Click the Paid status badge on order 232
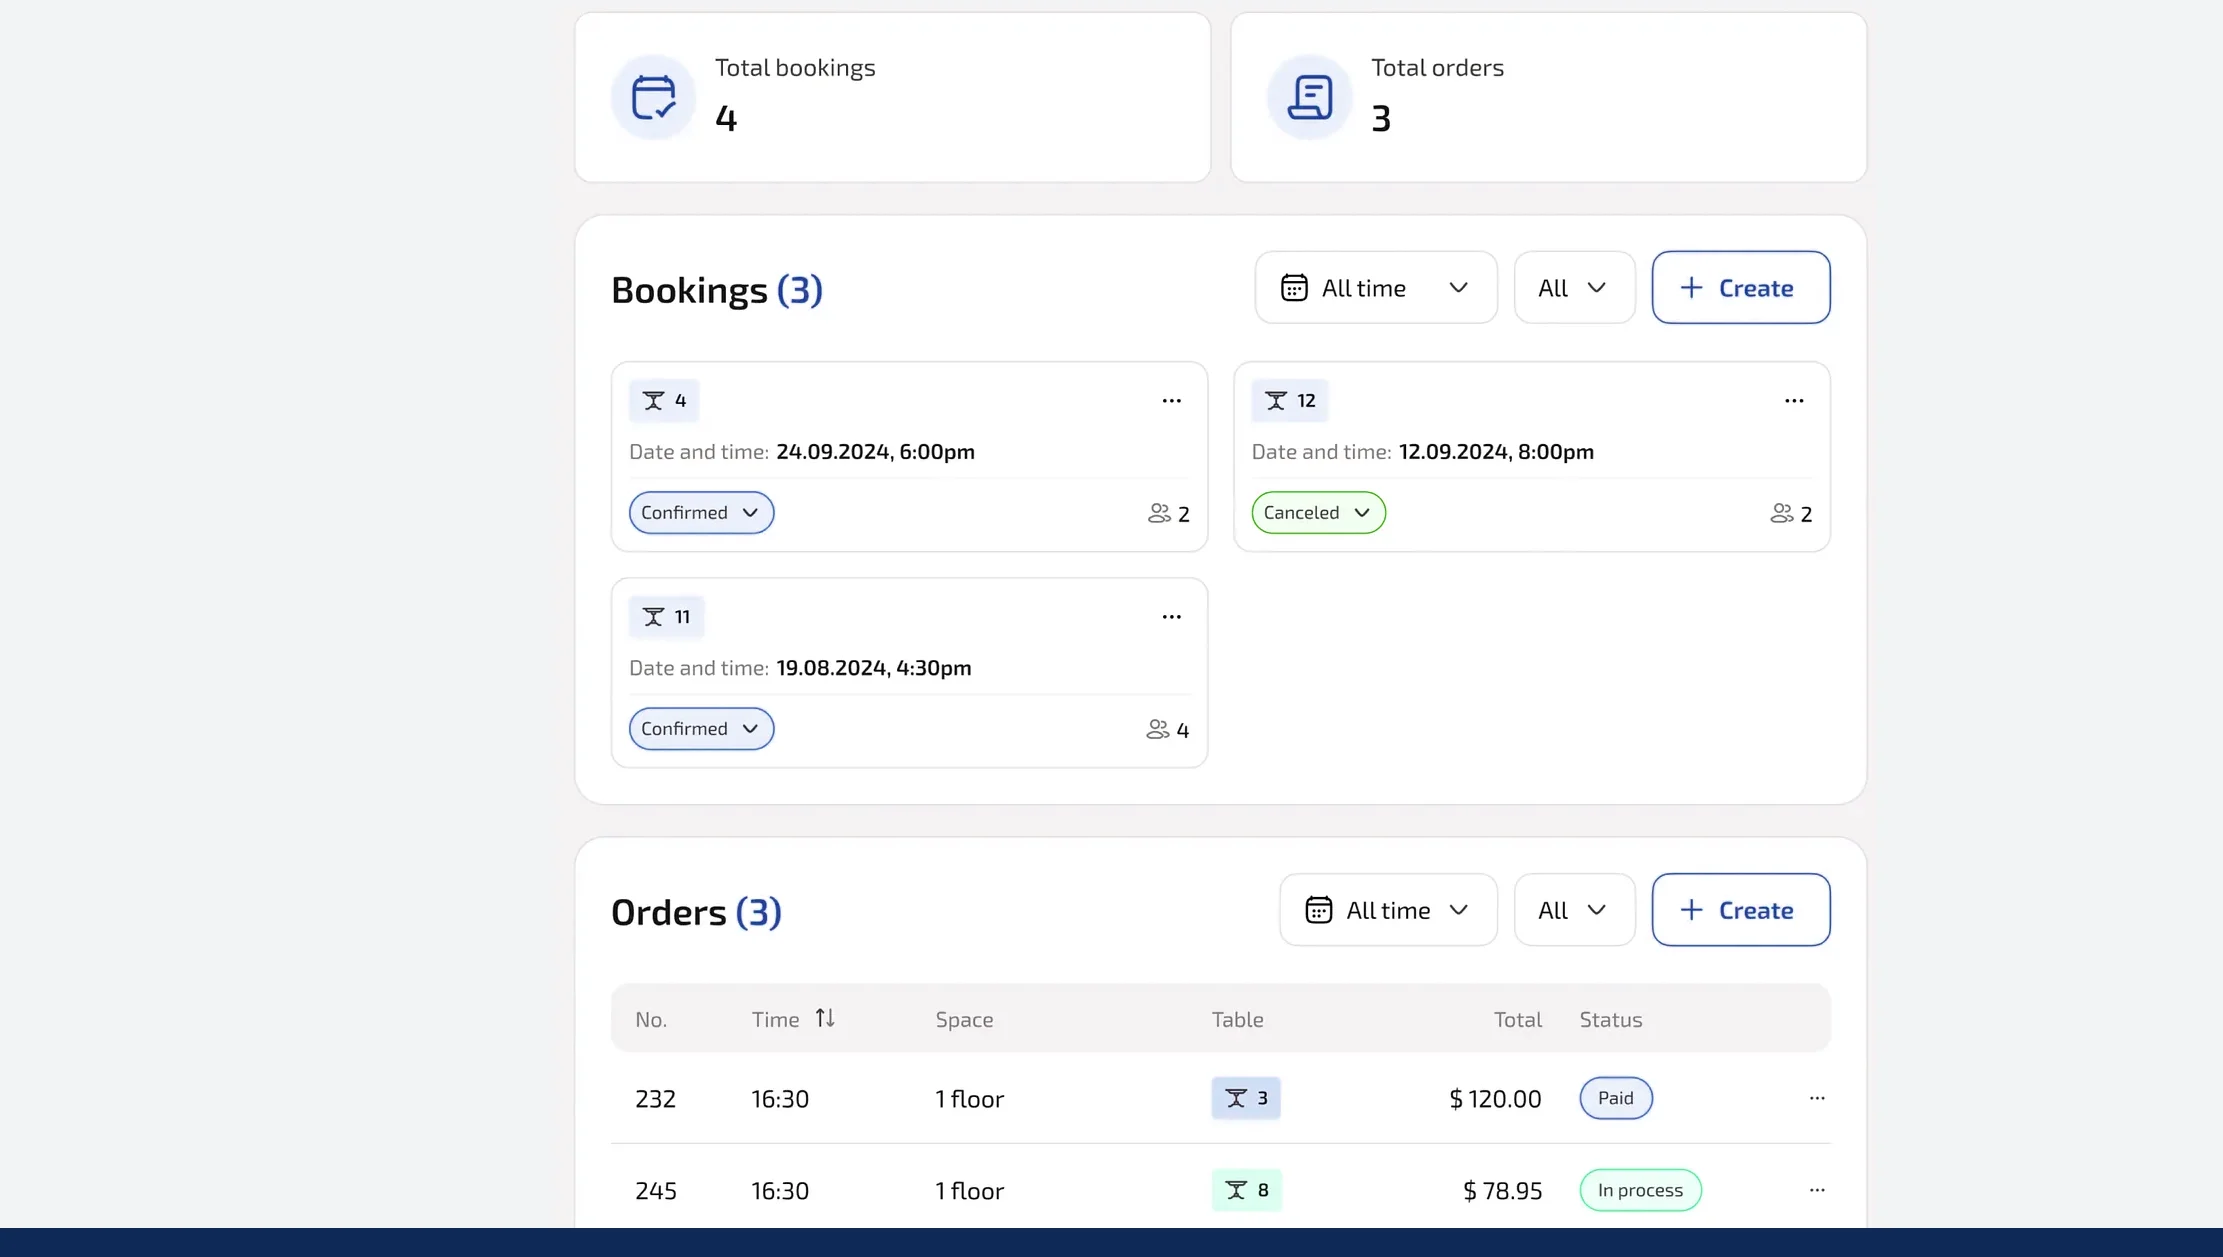The height and width of the screenshot is (1257, 2223). pyautogui.click(x=1615, y=1098)
